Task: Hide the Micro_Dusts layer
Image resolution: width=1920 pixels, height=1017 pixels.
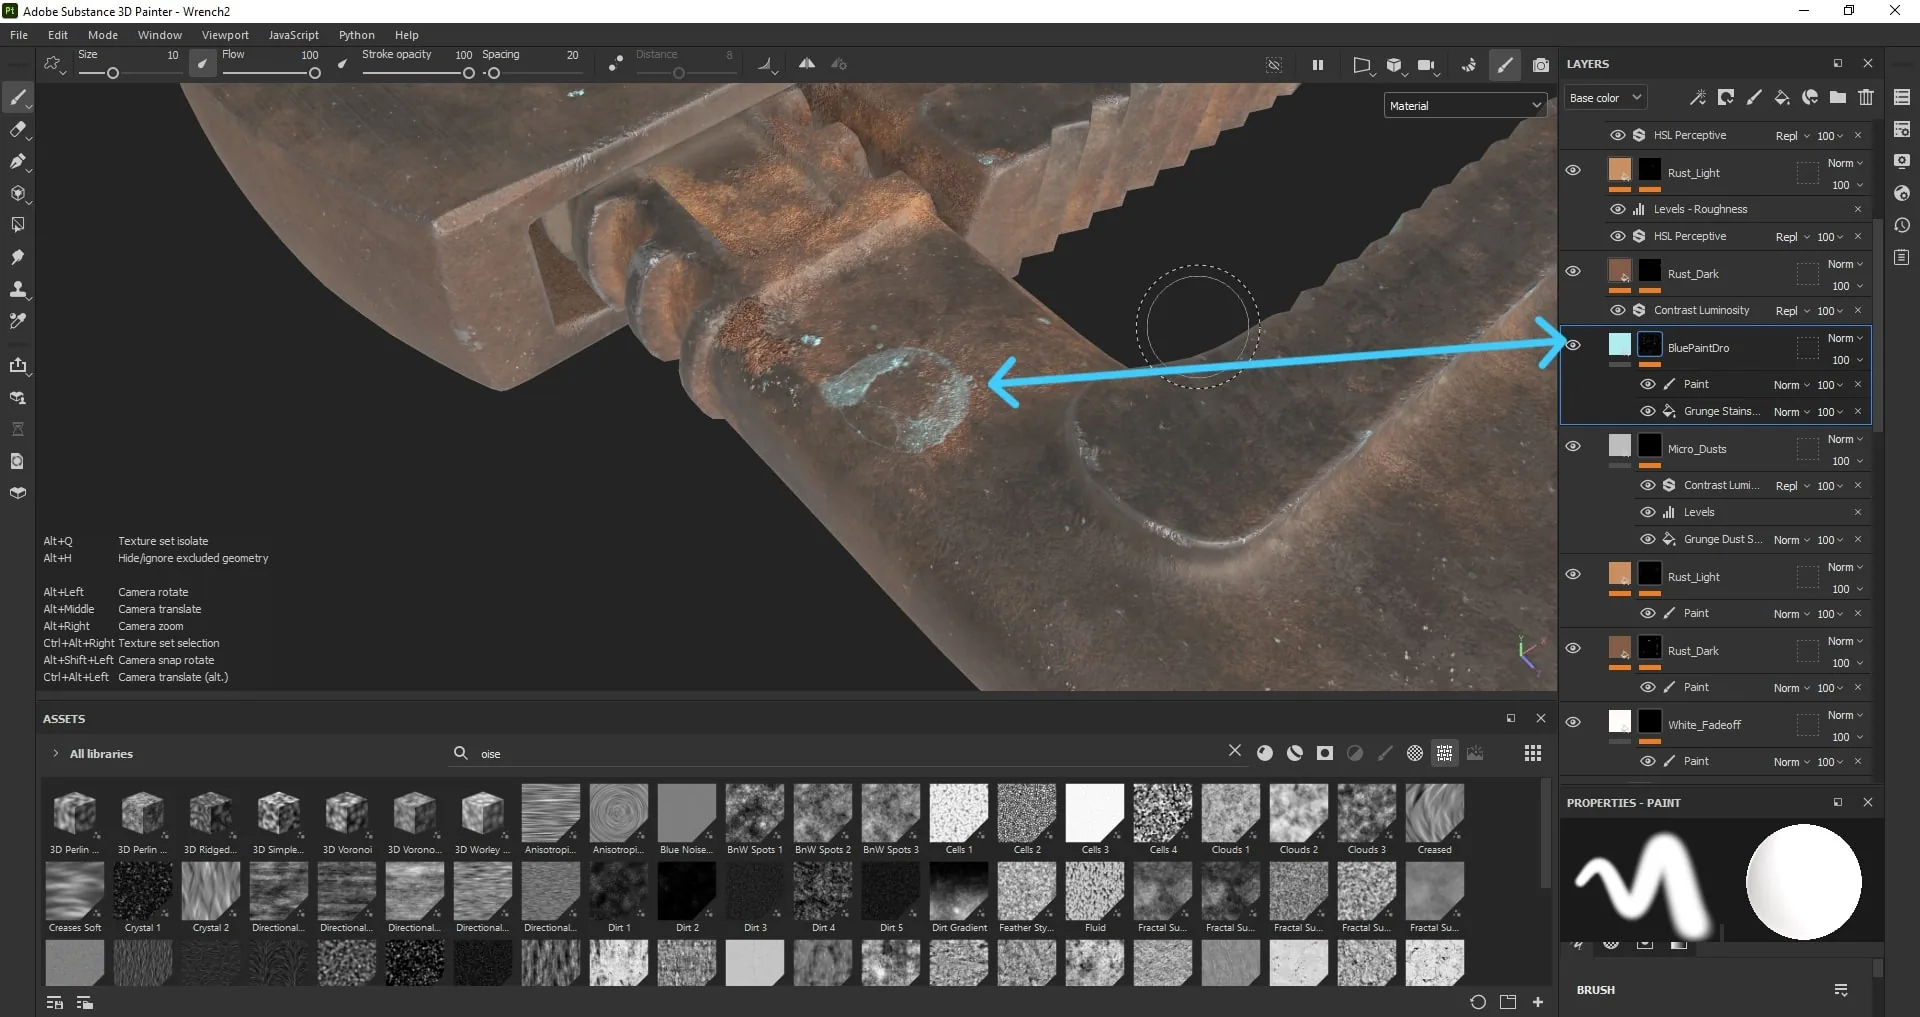Action: click(x=1573, y=446)
